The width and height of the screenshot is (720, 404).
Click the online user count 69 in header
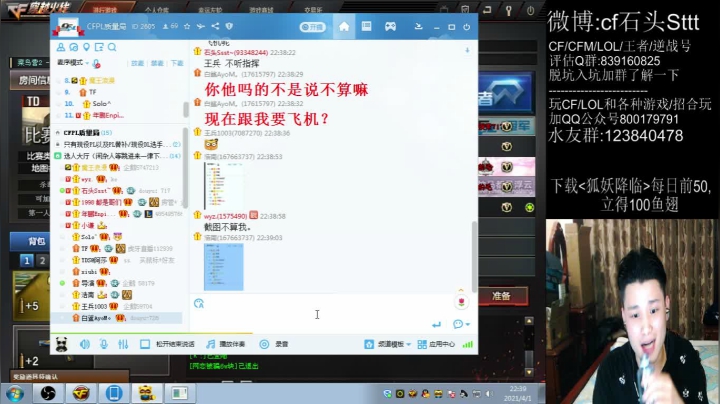170,26
